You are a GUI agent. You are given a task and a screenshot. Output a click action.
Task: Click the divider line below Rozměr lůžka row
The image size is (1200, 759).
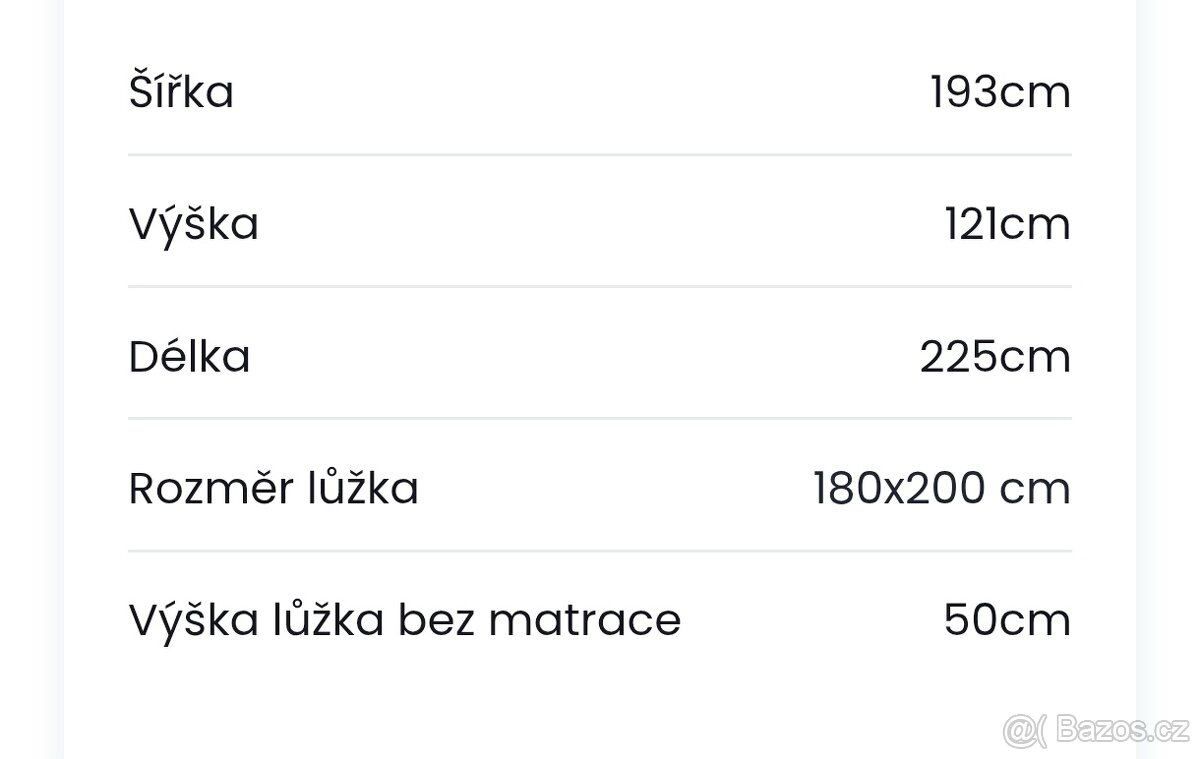tap(600, 551)
